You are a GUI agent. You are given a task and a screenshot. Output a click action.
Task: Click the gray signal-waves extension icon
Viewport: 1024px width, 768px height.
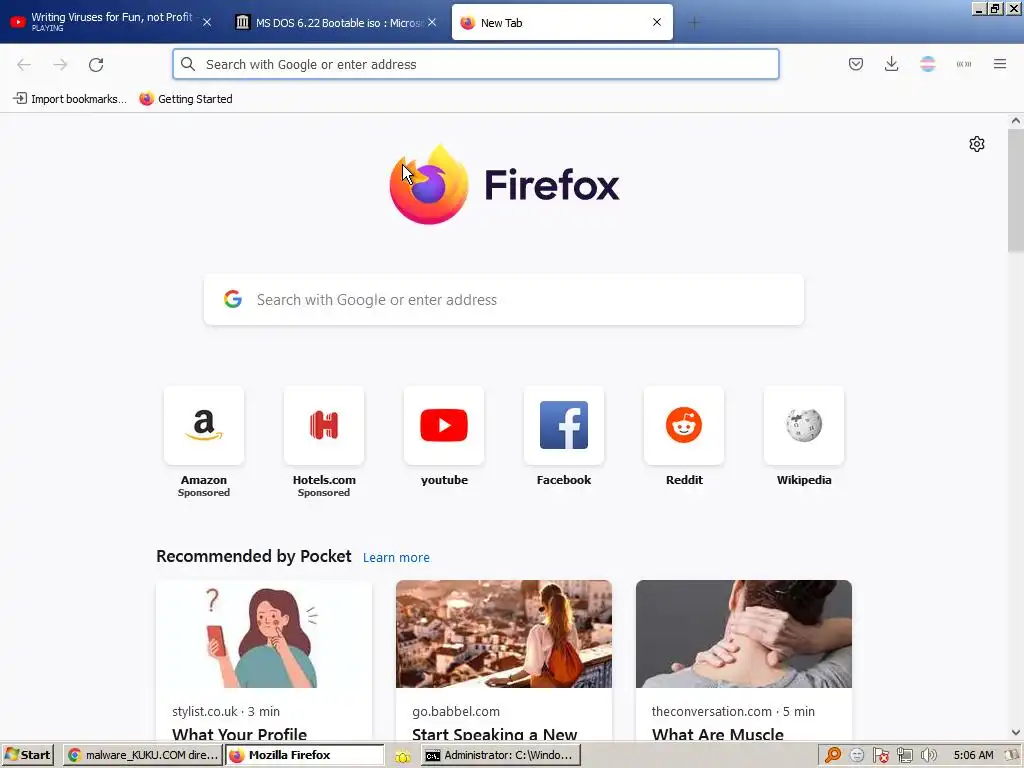[x=964, y=64]
